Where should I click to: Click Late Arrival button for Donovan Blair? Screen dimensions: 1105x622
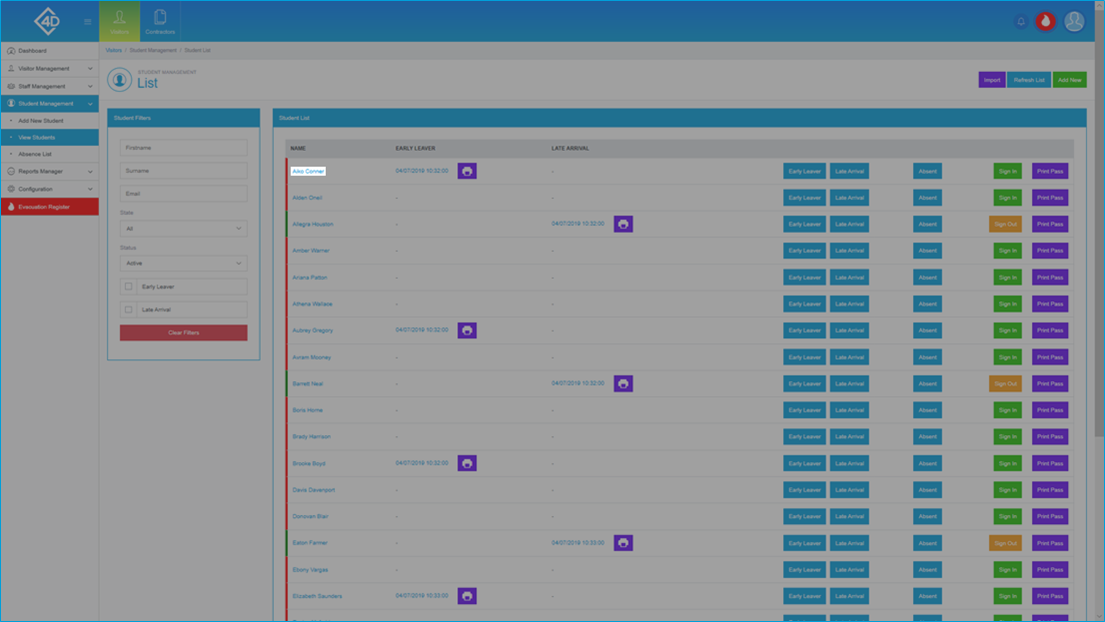(849, 516)
